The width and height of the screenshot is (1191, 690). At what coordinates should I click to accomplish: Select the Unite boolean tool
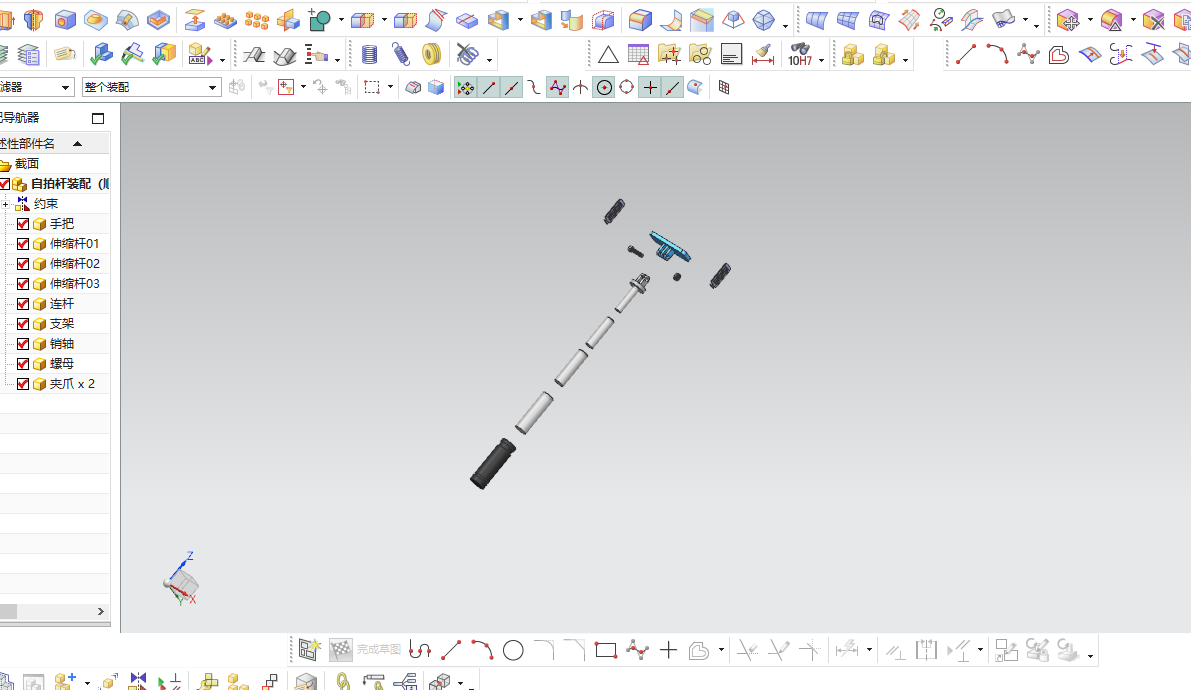320,20
